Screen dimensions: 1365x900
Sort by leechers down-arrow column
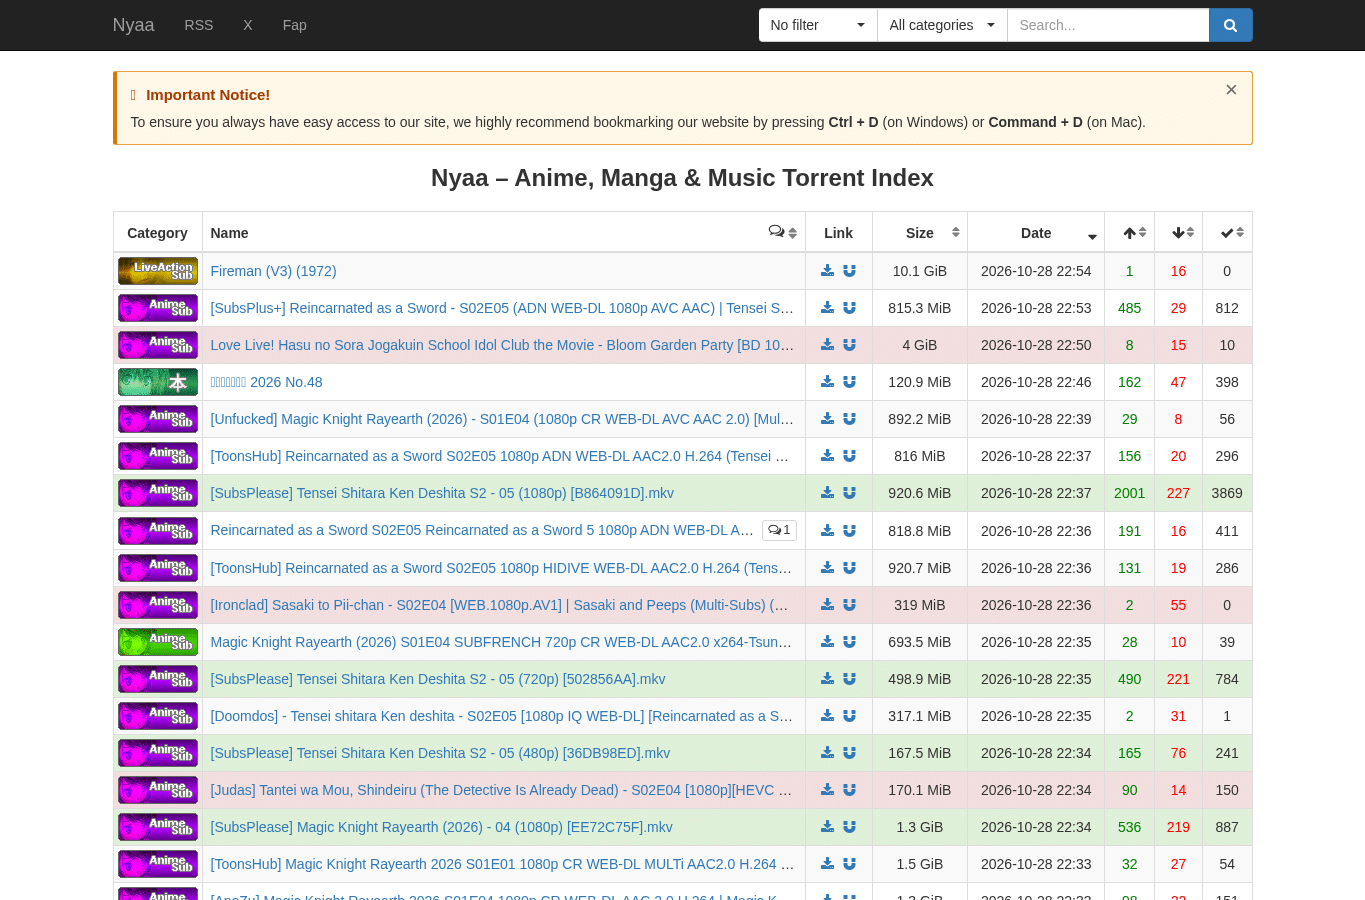click(x=1179, y=232)
